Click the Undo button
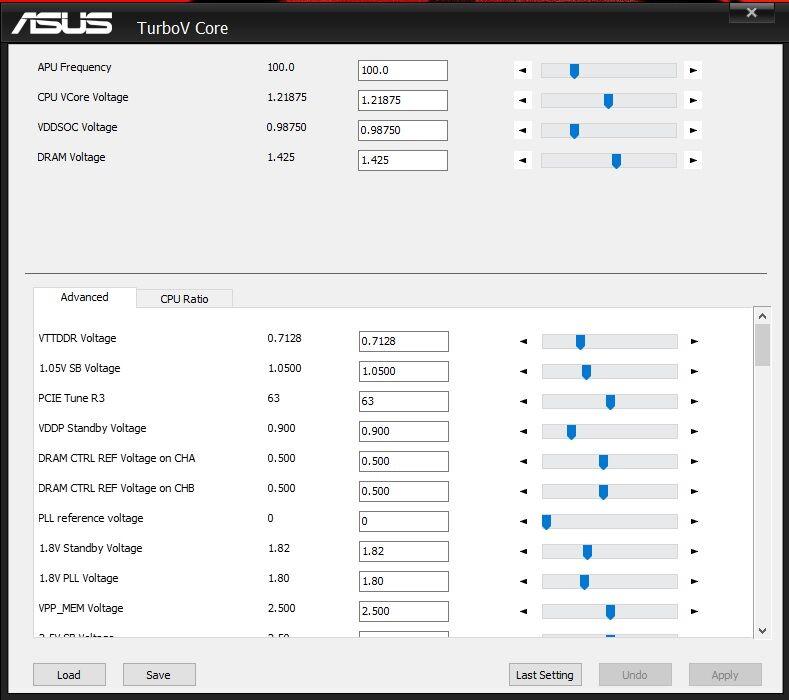 click(x=635, y=675)
